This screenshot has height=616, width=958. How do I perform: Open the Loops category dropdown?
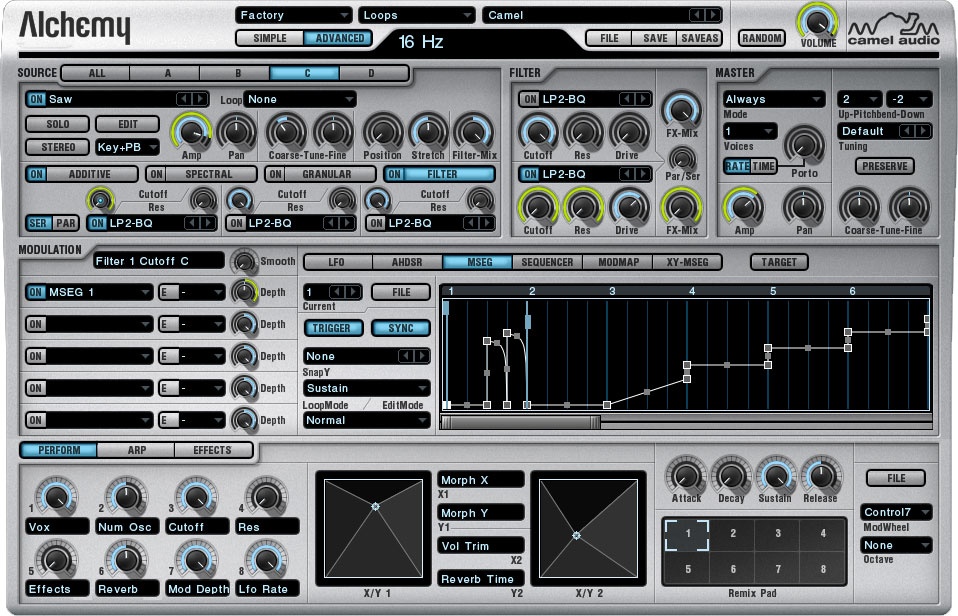[417, 15]
